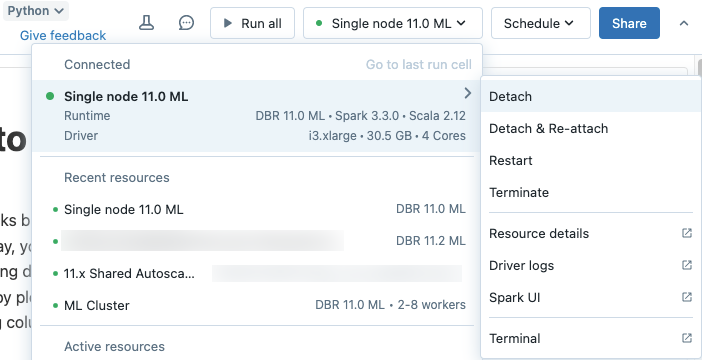Open the Single node 11.0 ML cluster dropdown

point(393,23)
